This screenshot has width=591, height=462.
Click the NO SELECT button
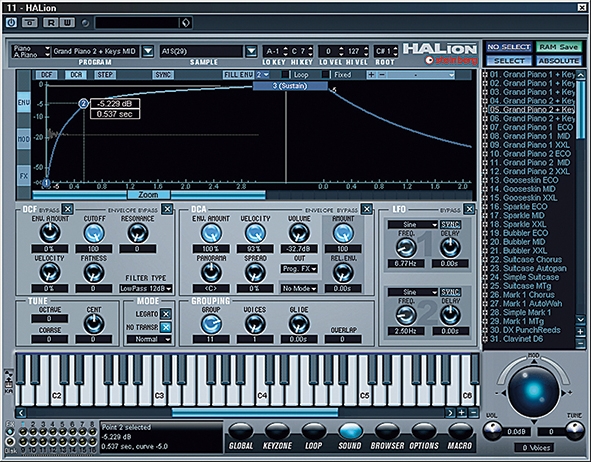[x=509, y=47]
